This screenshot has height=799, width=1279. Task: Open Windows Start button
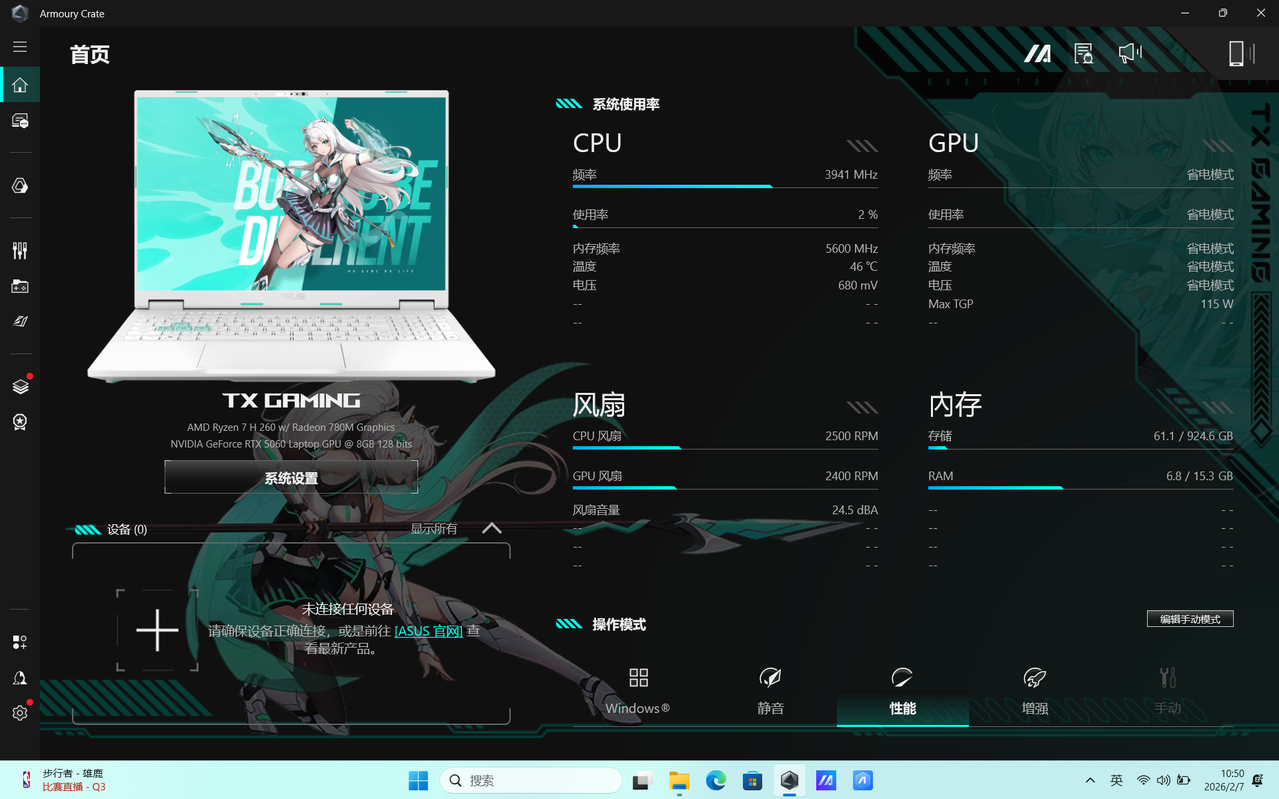[418, 780]
